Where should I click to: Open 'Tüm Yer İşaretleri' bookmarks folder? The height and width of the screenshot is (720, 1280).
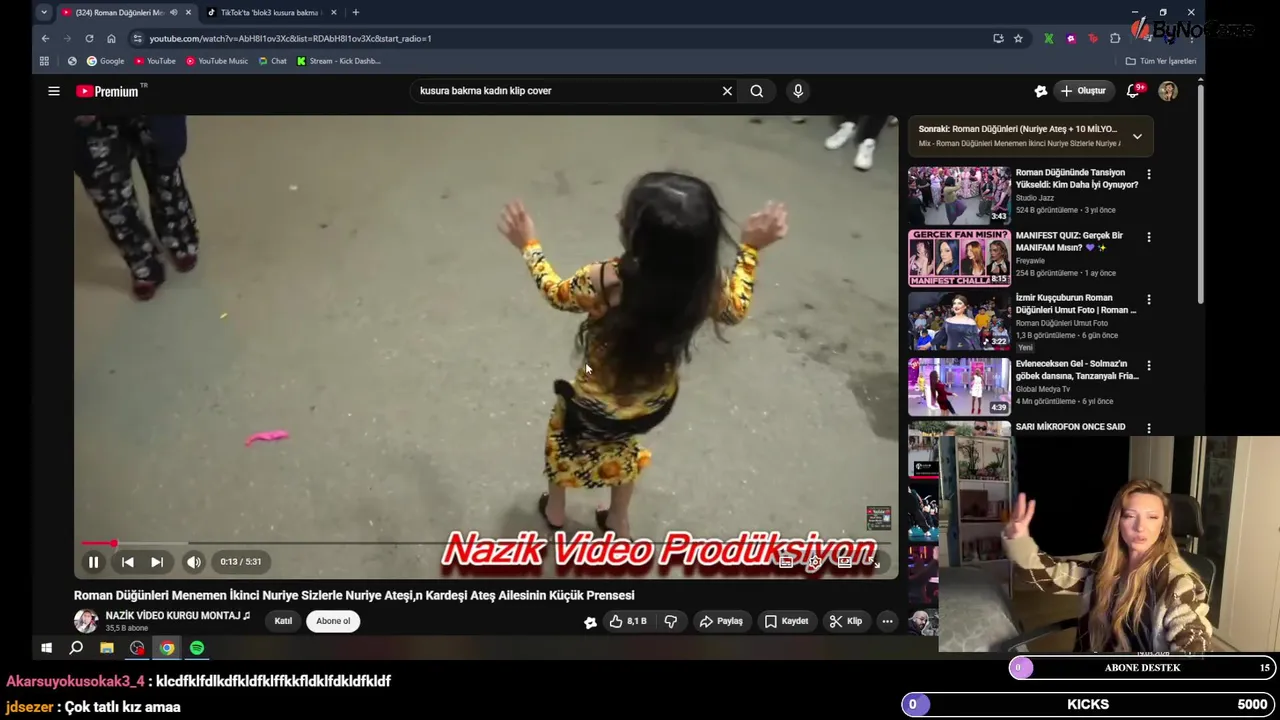click(1161, 61)
